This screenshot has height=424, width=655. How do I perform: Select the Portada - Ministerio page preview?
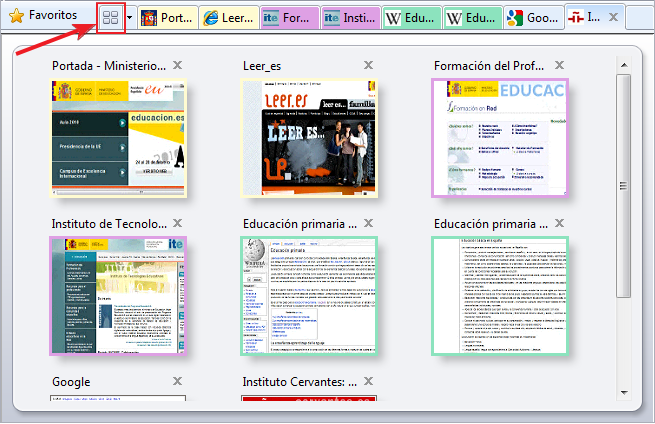118,138
